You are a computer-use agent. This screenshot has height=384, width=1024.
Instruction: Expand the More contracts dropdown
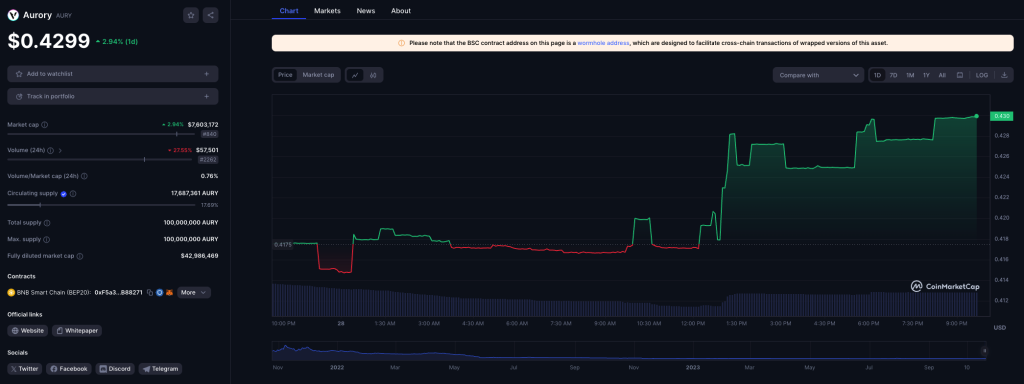coord(194,293)
